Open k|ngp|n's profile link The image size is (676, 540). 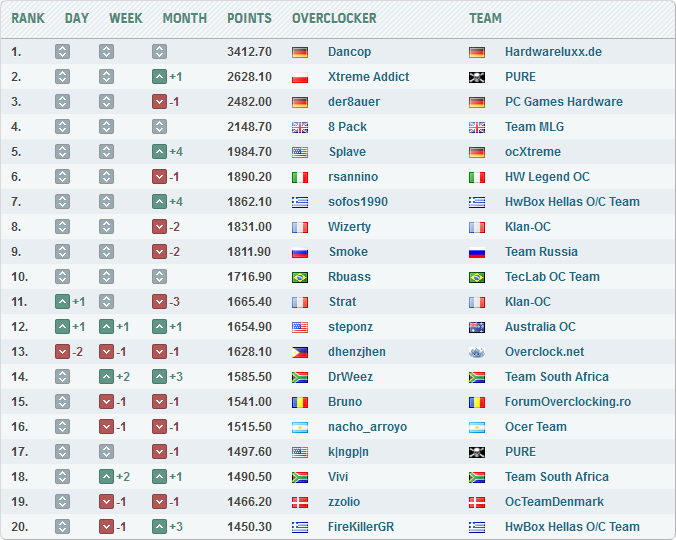(x=348, y=452)
